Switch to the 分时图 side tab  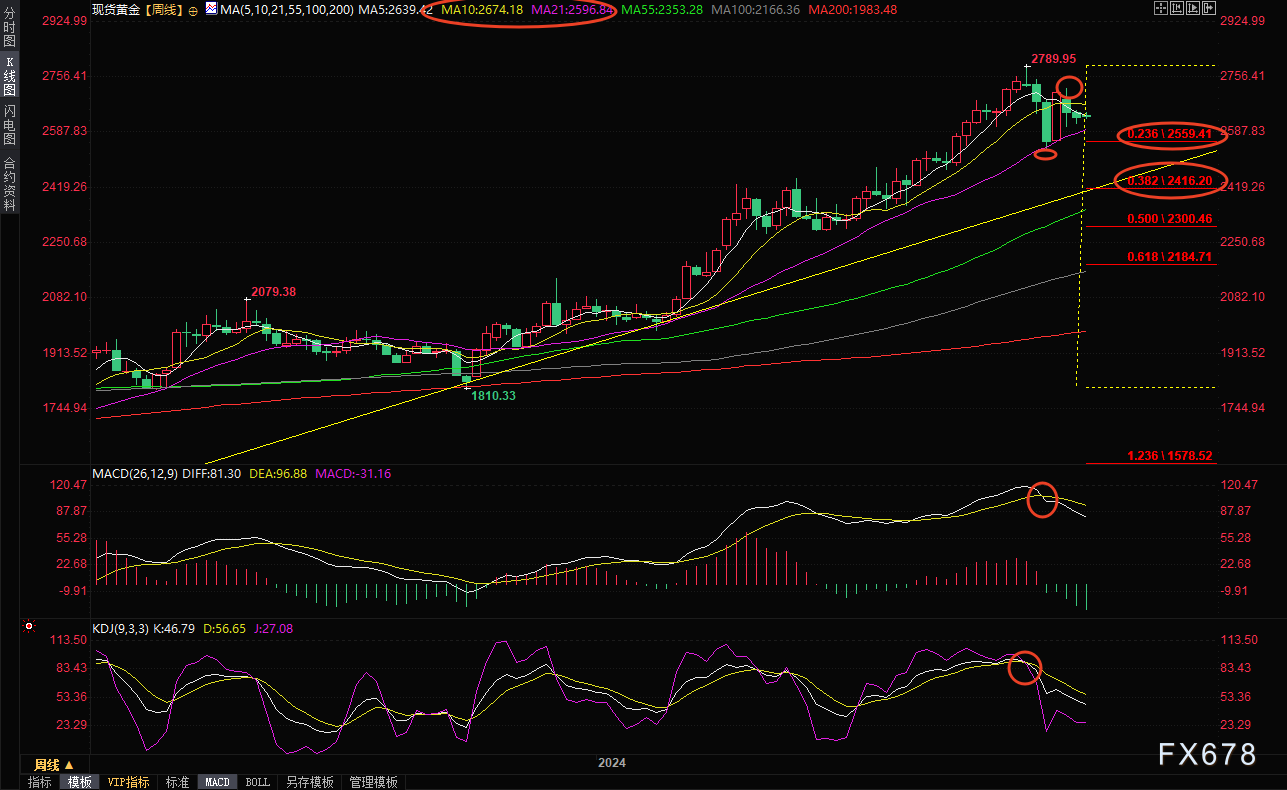pos(9,29)
